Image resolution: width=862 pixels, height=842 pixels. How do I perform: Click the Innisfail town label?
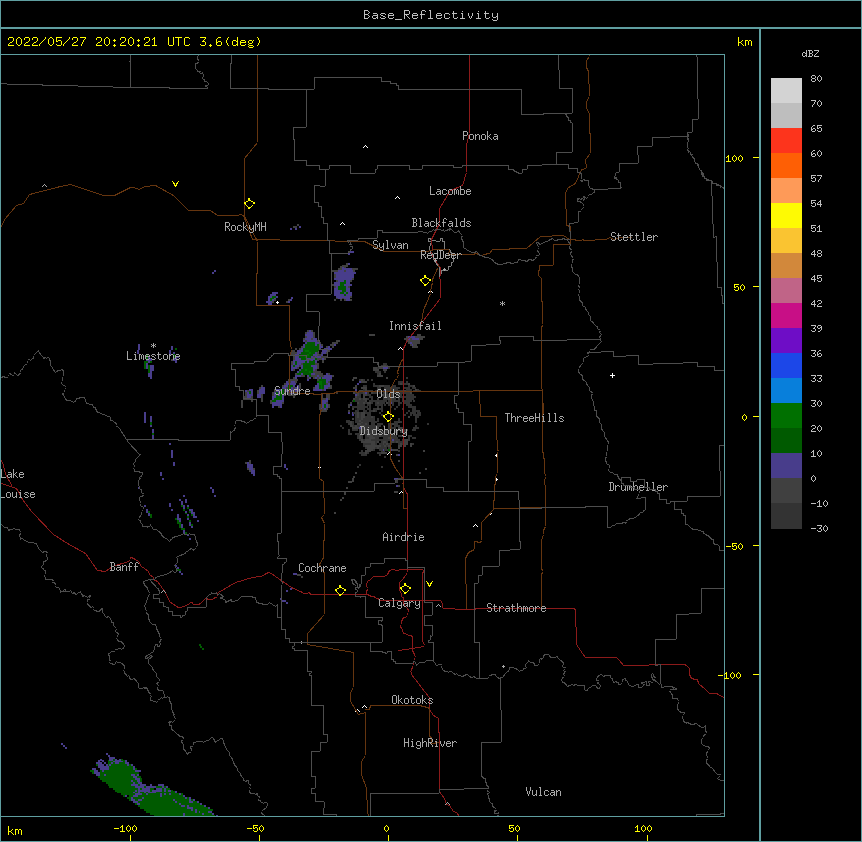[x=415, y=326]
